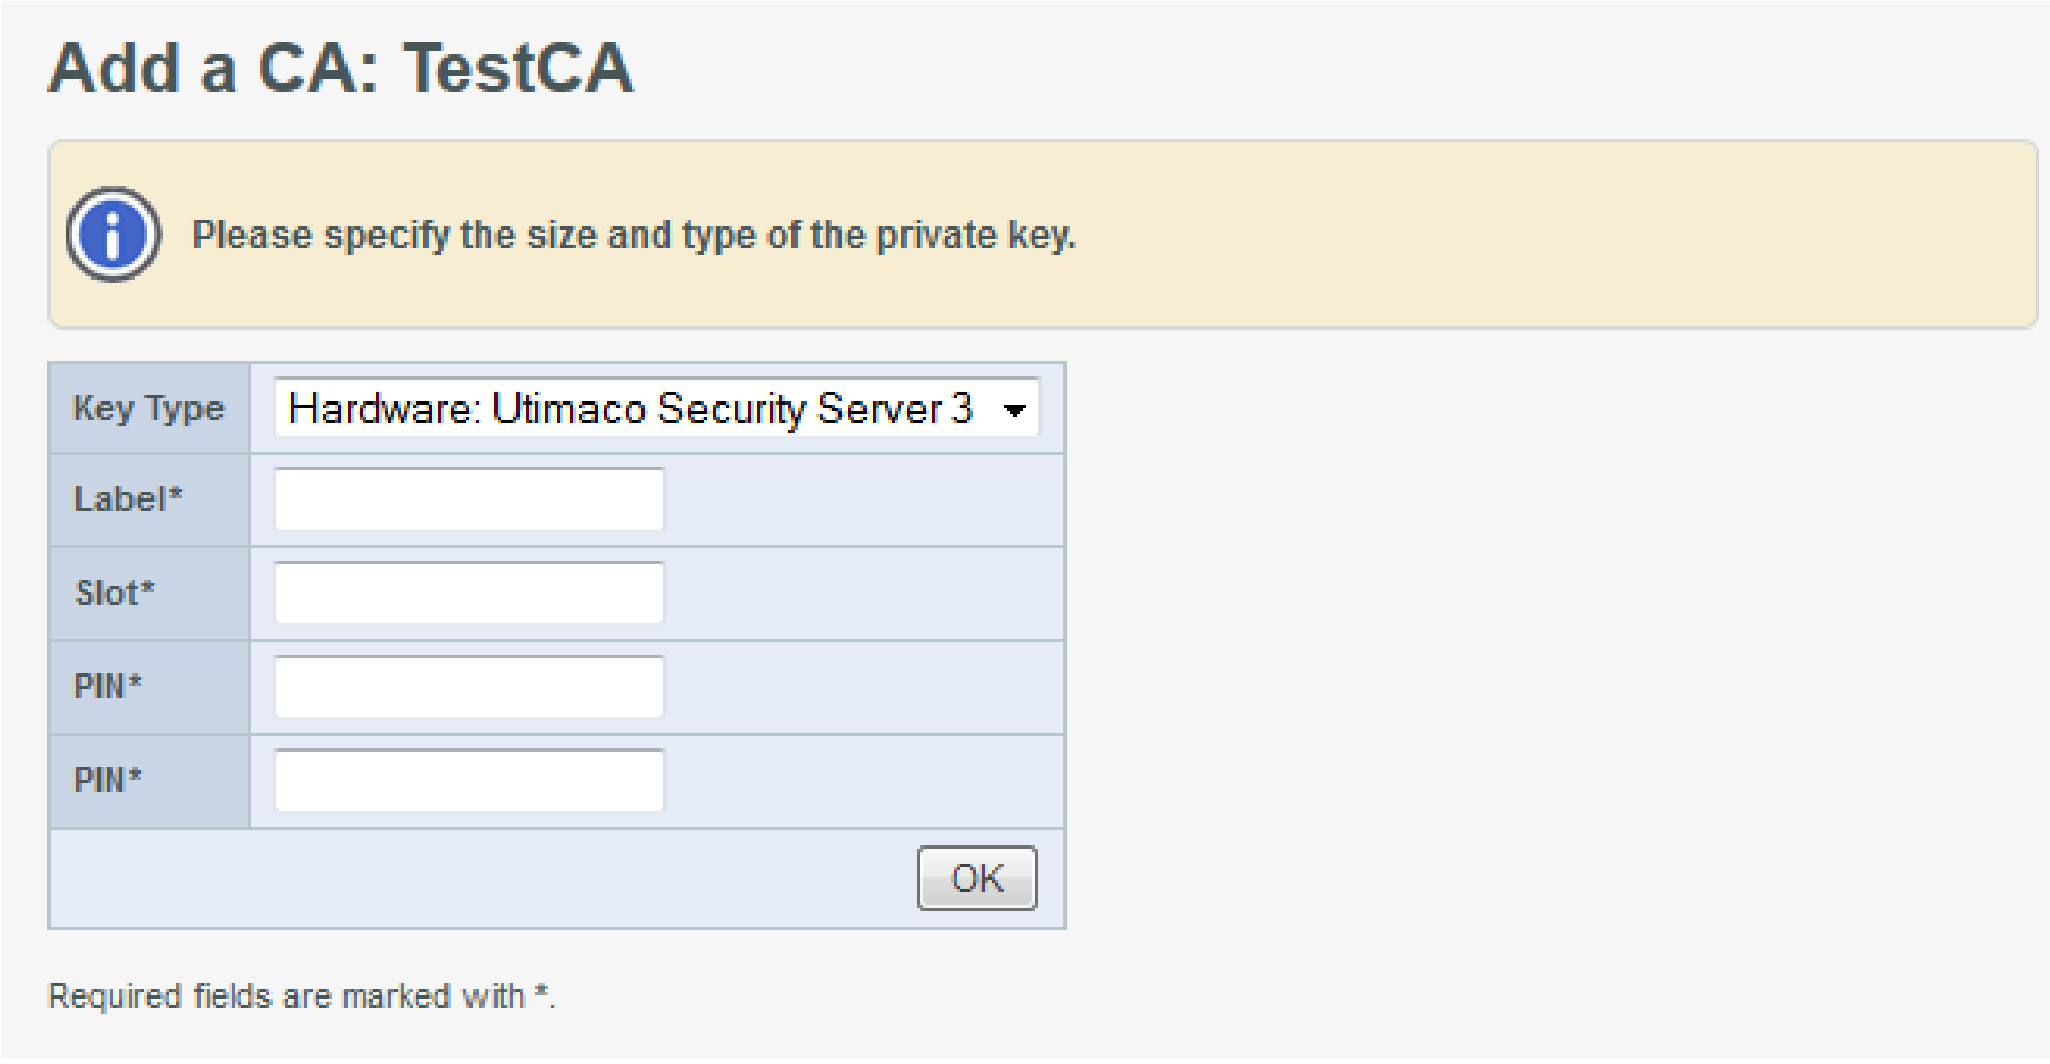
Task: Click into the second PIN confirmation field
Action: 469,780
